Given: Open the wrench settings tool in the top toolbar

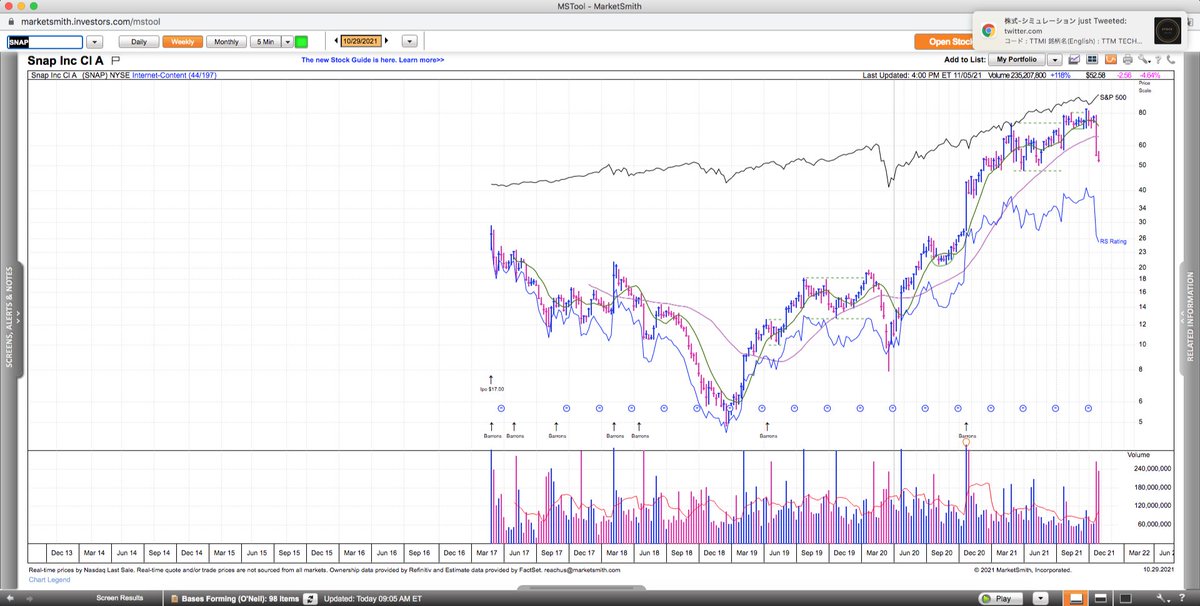Looking at the screenshot, I should point(1143,60).
